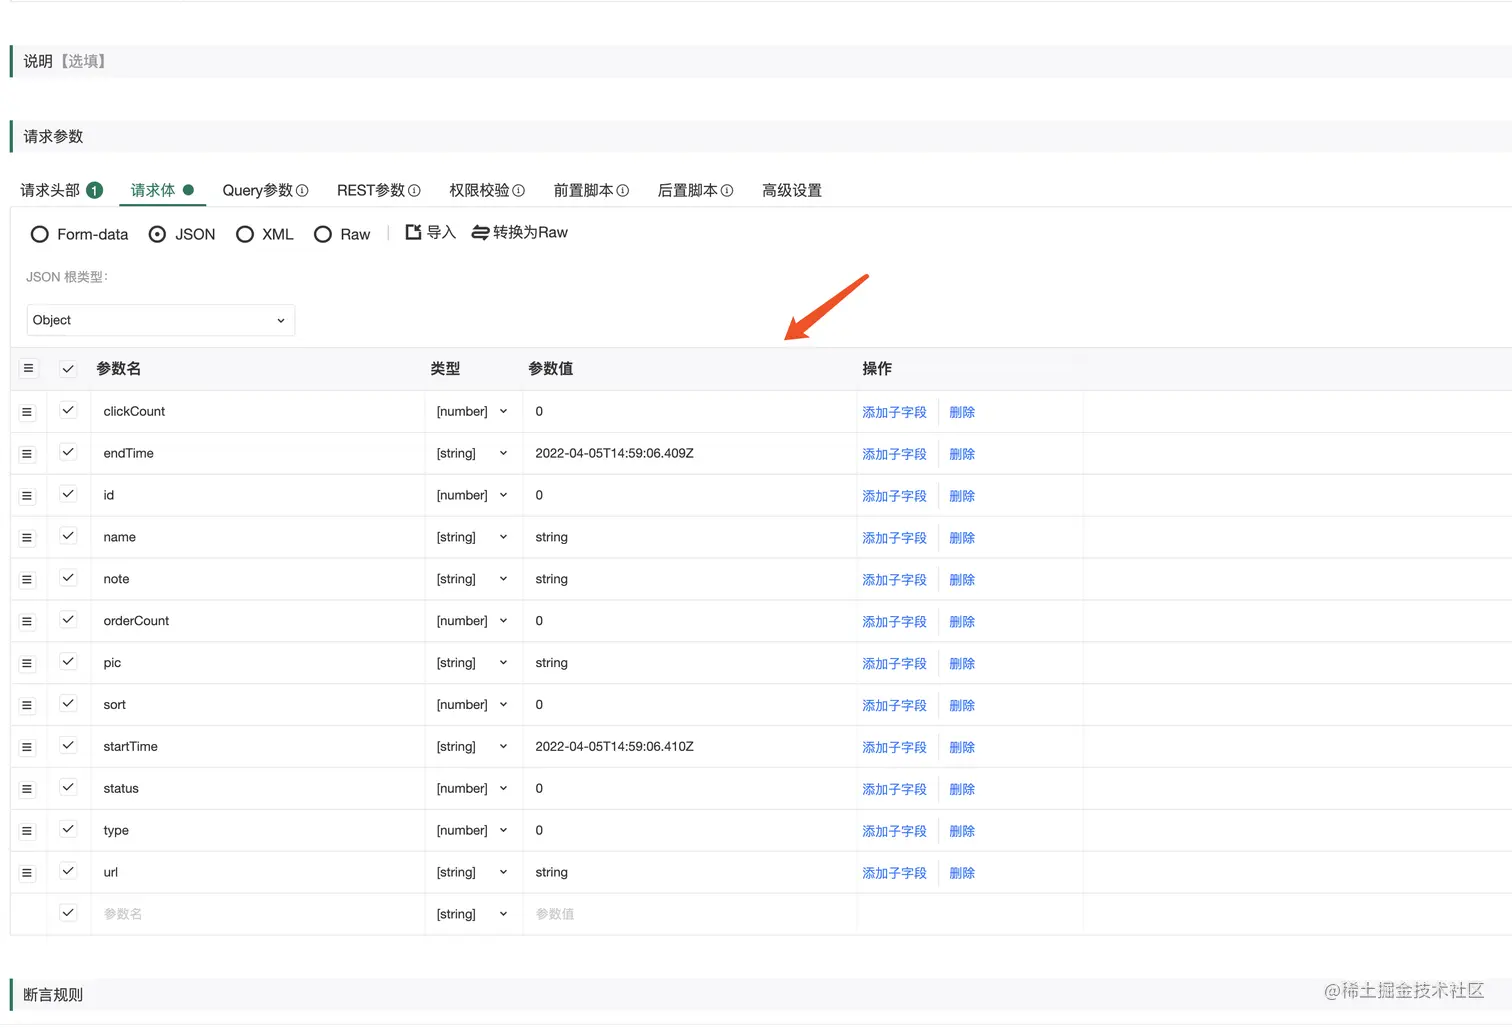This screenshot has width=1512, height=1028.
Task: Click the drag handle of the startTime row
Action: pos(27,748)
